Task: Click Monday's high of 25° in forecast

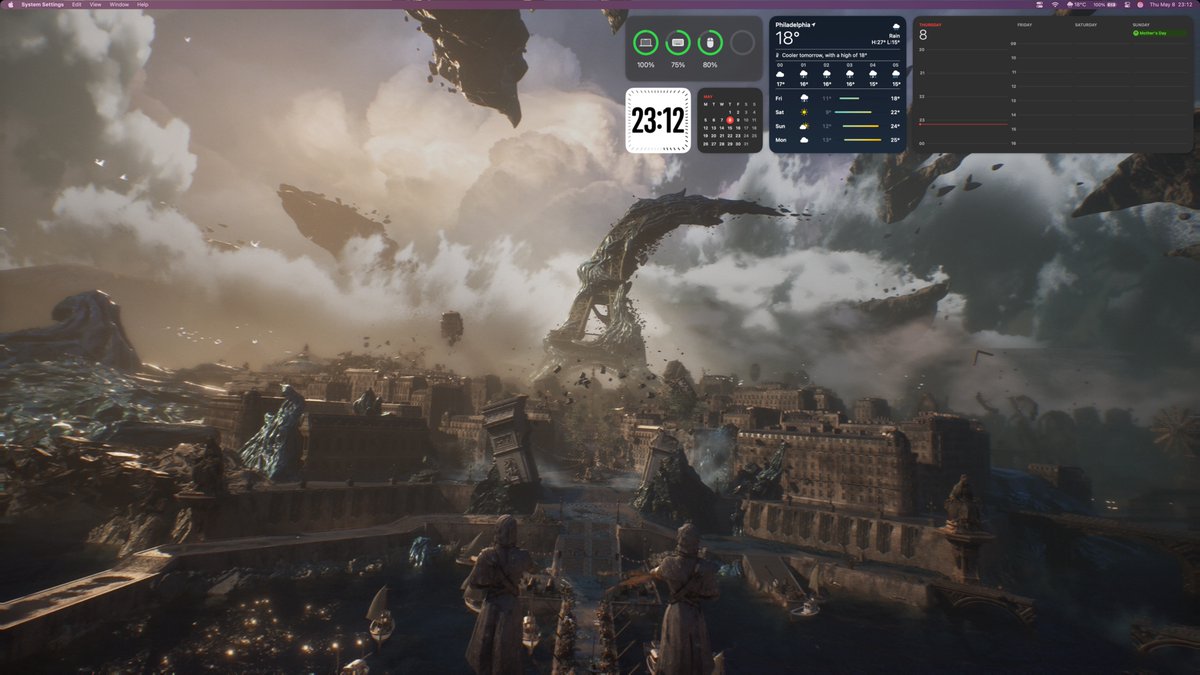Action: pos(895,140)
